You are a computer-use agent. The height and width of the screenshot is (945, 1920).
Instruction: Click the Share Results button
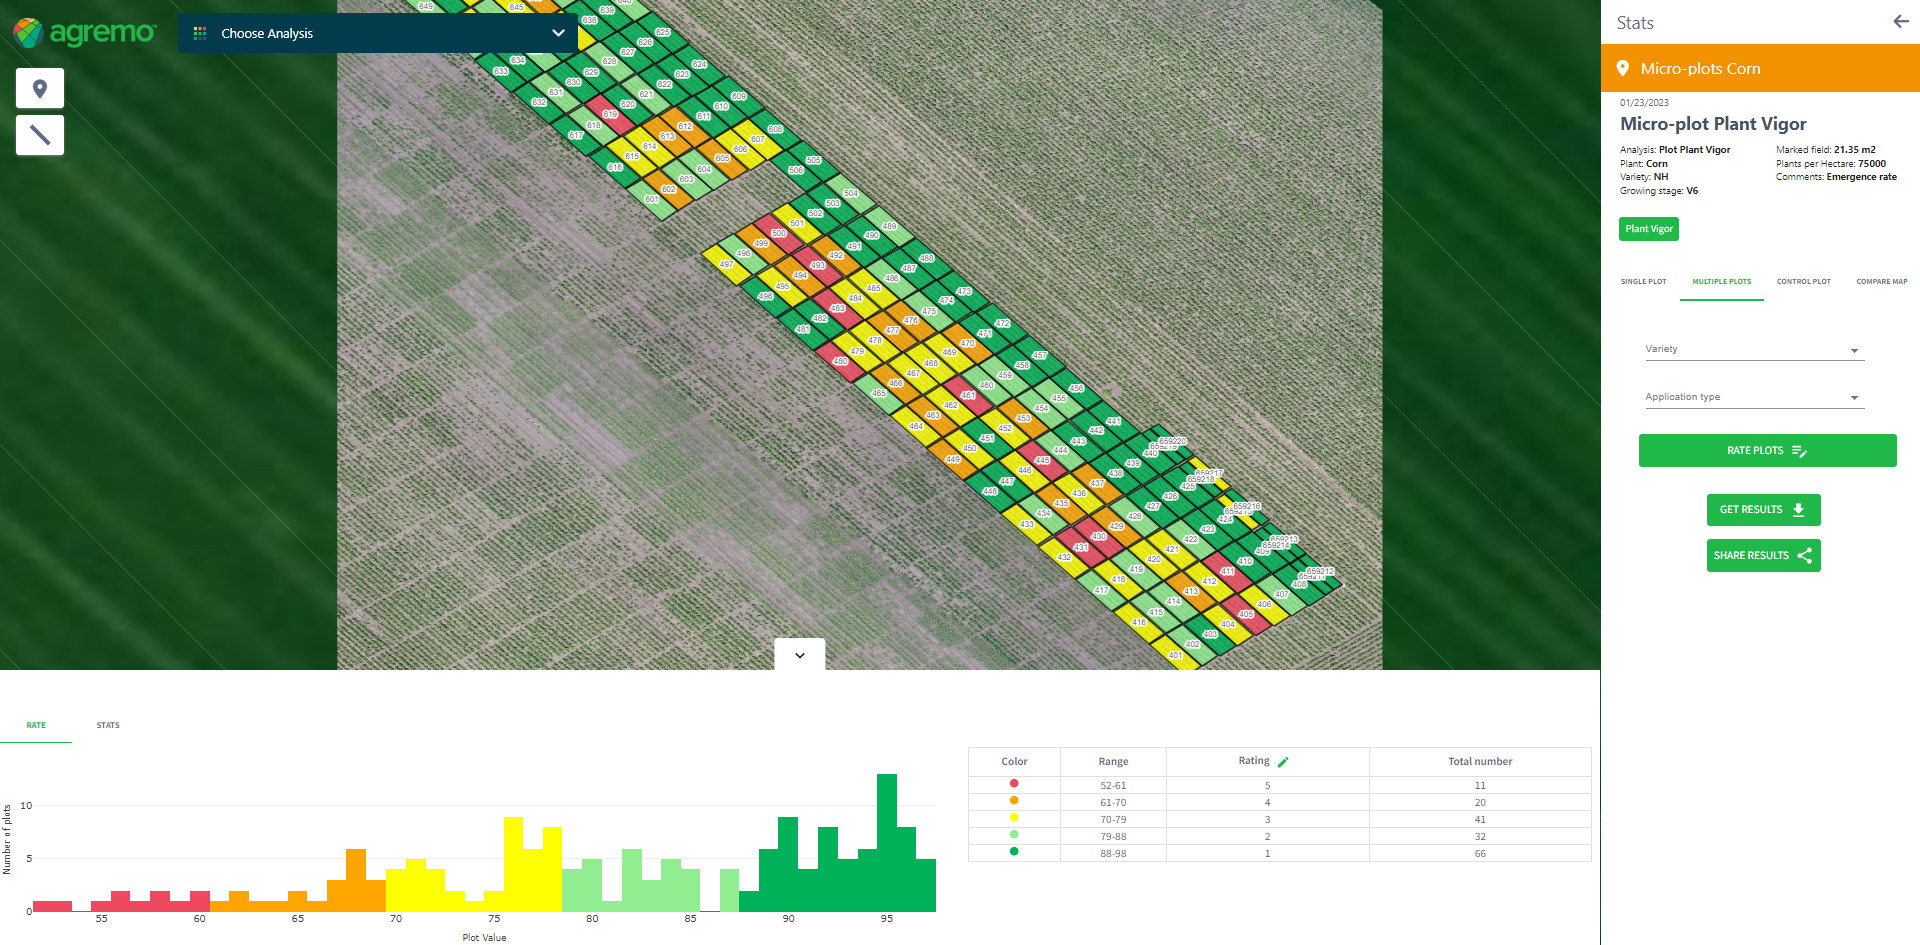[1763, 556]
